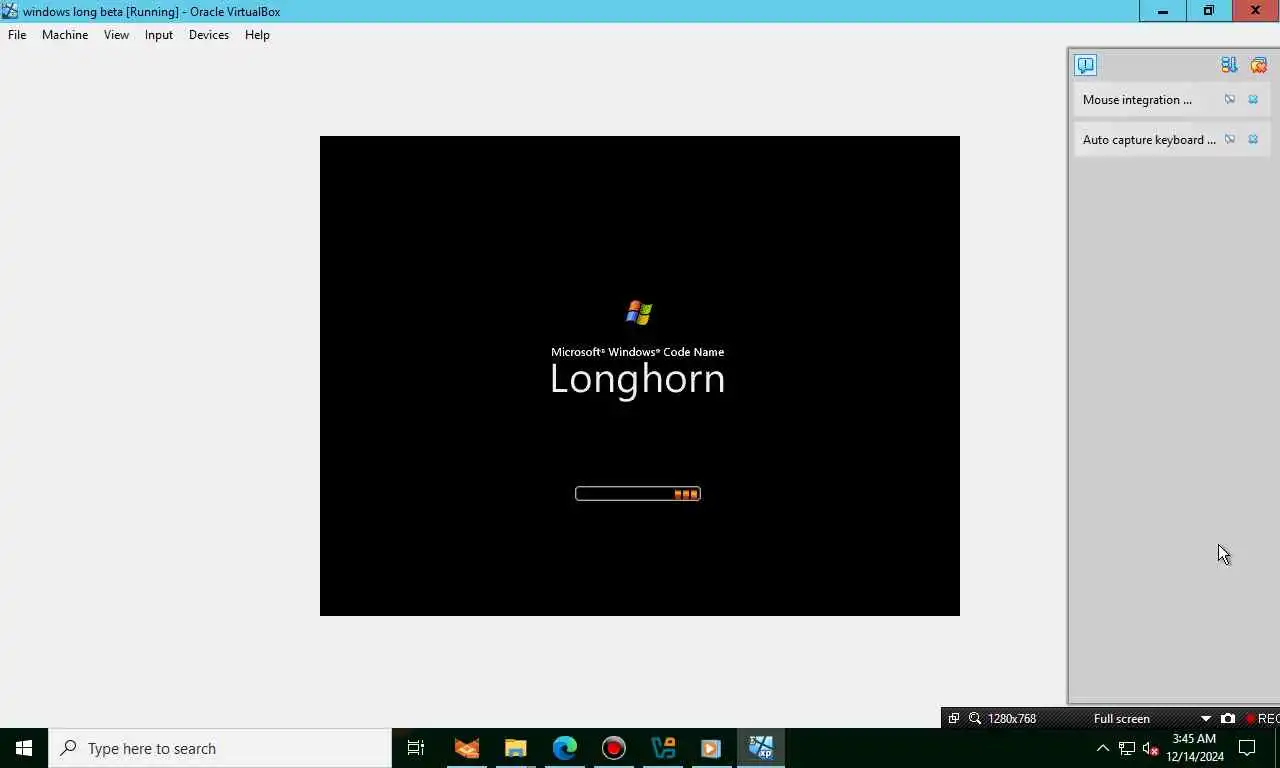Click the taskbar search box

[x=220, y=748]
